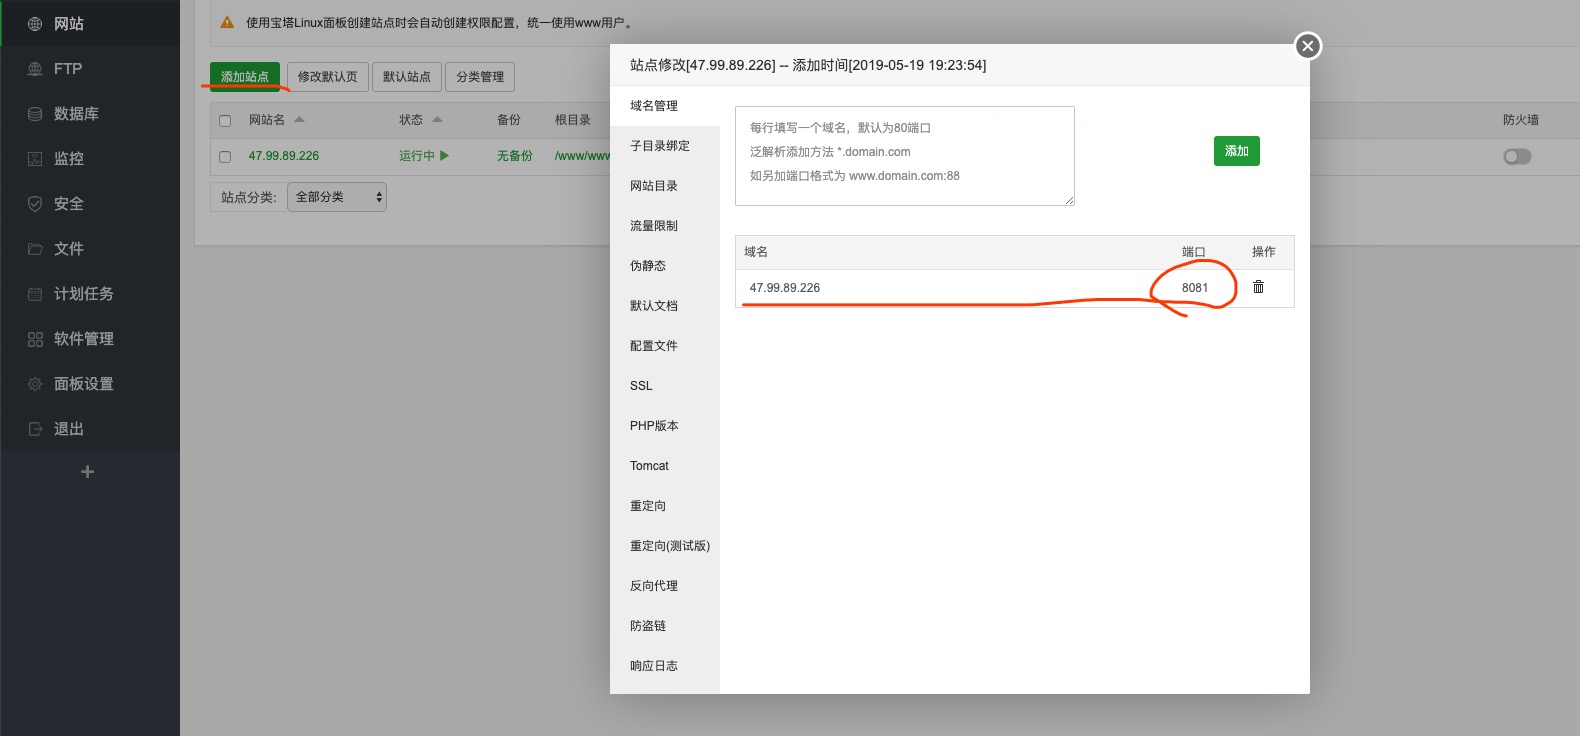
Task: Open the 反向代理 tab
Action: 665,586
